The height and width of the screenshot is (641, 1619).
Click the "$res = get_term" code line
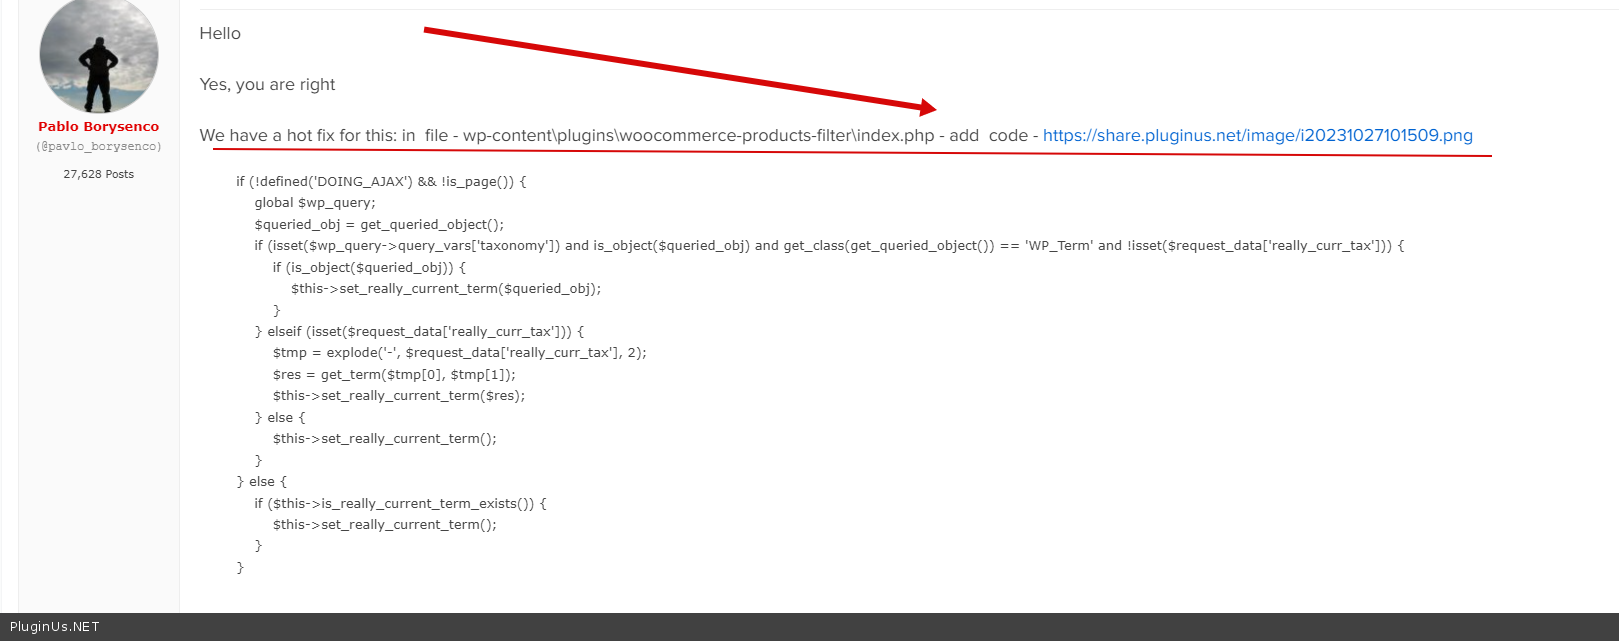(x=394, y=375)
